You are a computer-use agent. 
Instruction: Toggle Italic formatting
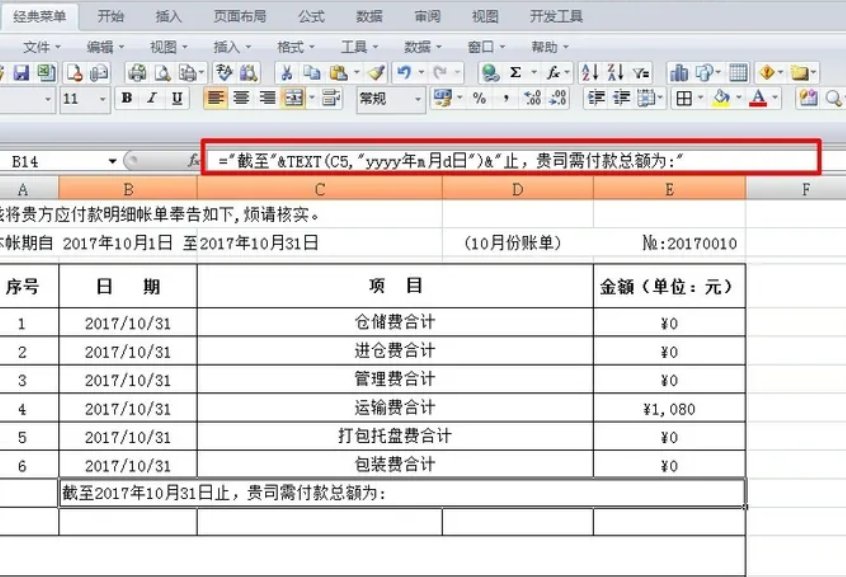point(152,98)
